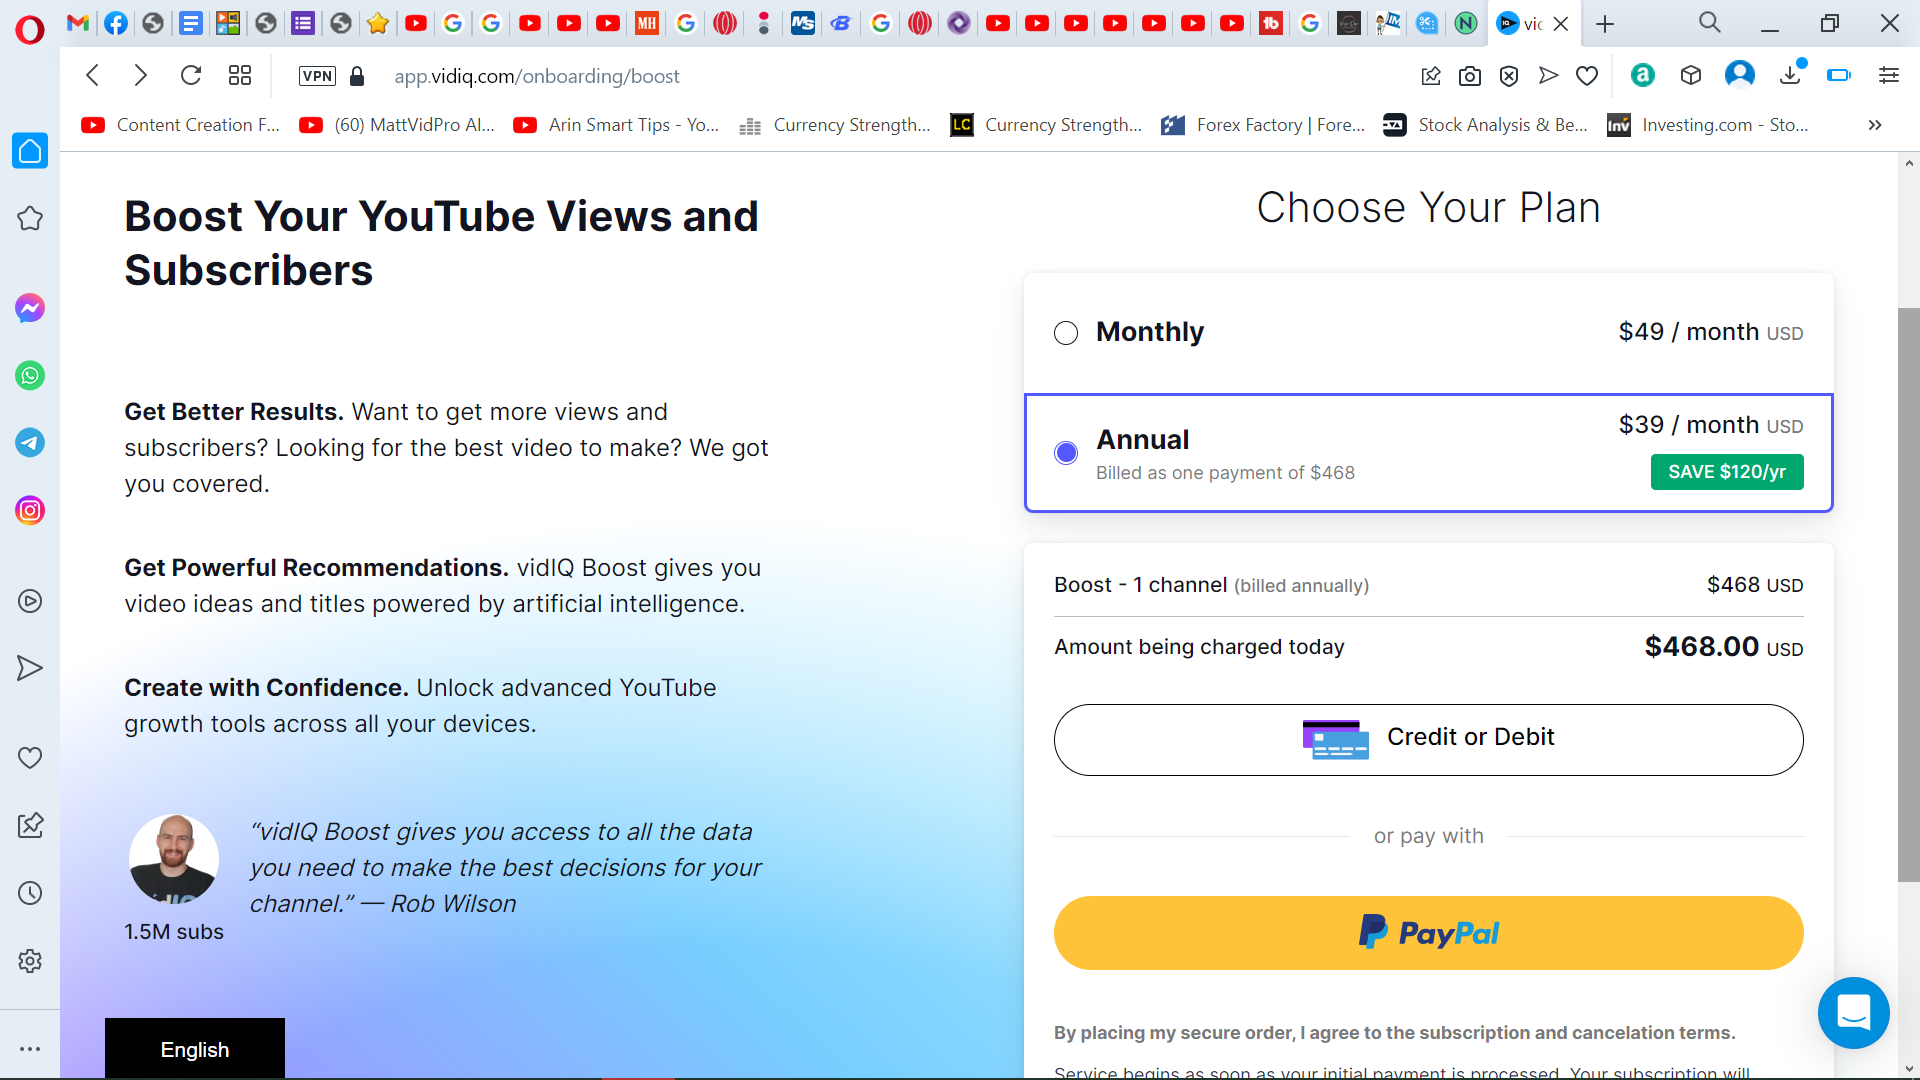The width and height of the screenshot is (1920, 1080).
Task: Open Bookmarks star in the sidebar
Action: click(x=30, y=218)
